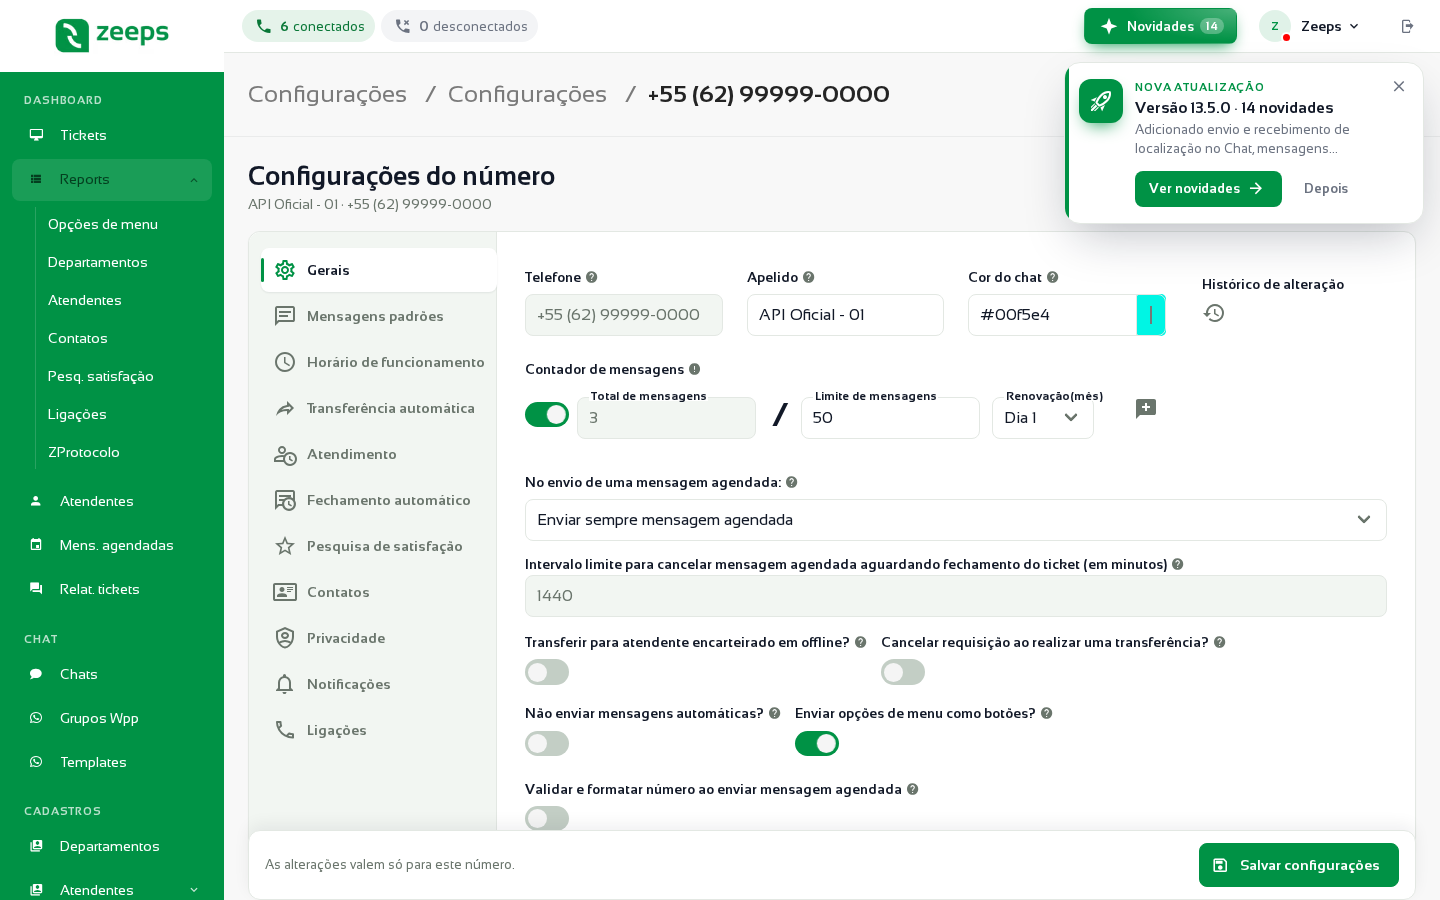Image resolution: width=1440 pixels, height=900 pixels.
Task: Click Salvar configurações button
Action: (1299, 865)
